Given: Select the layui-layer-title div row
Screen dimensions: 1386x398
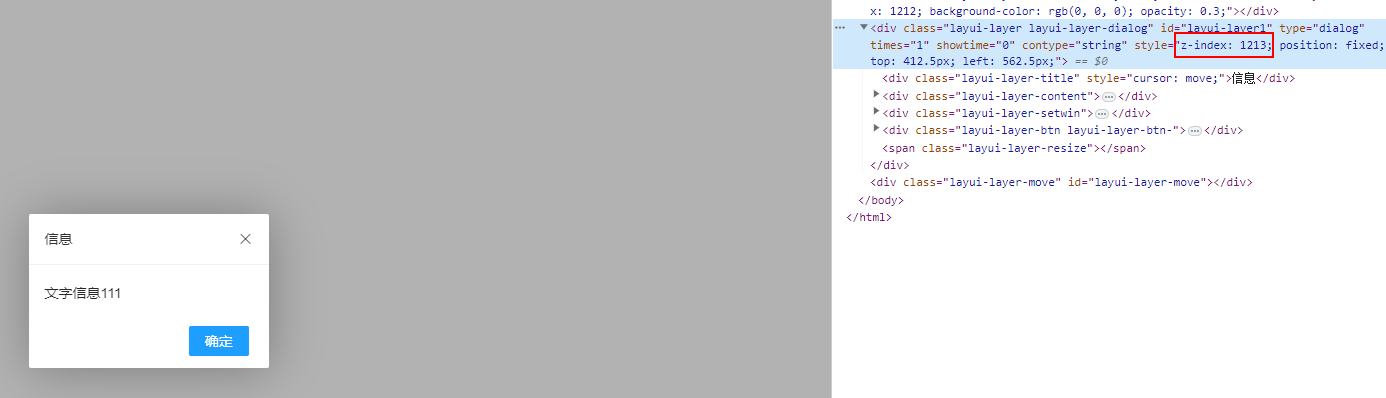Looking at the screenshot, I should coord(1089,78).
